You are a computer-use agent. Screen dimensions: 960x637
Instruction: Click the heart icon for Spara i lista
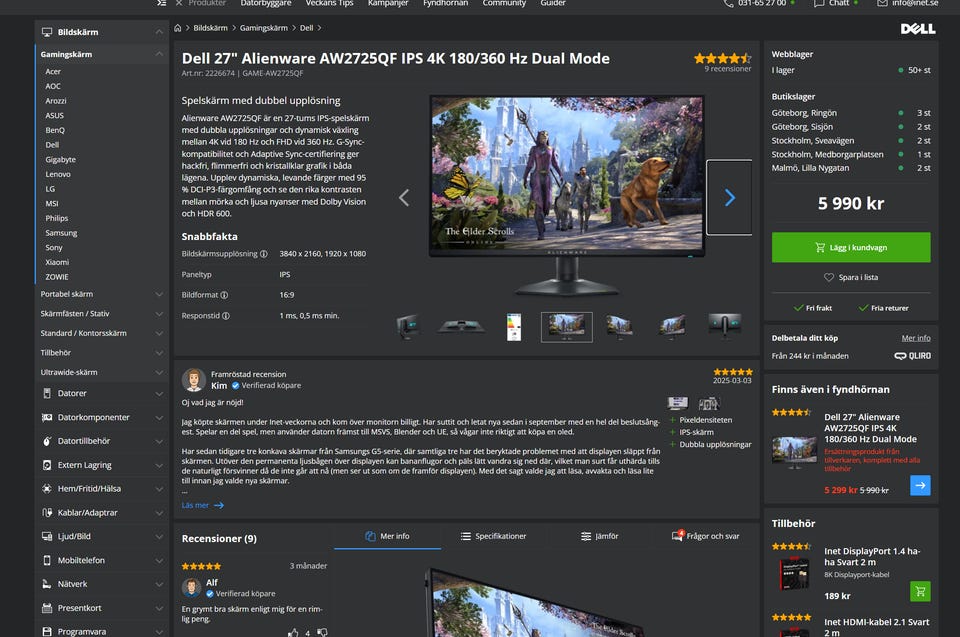[828, 277]
